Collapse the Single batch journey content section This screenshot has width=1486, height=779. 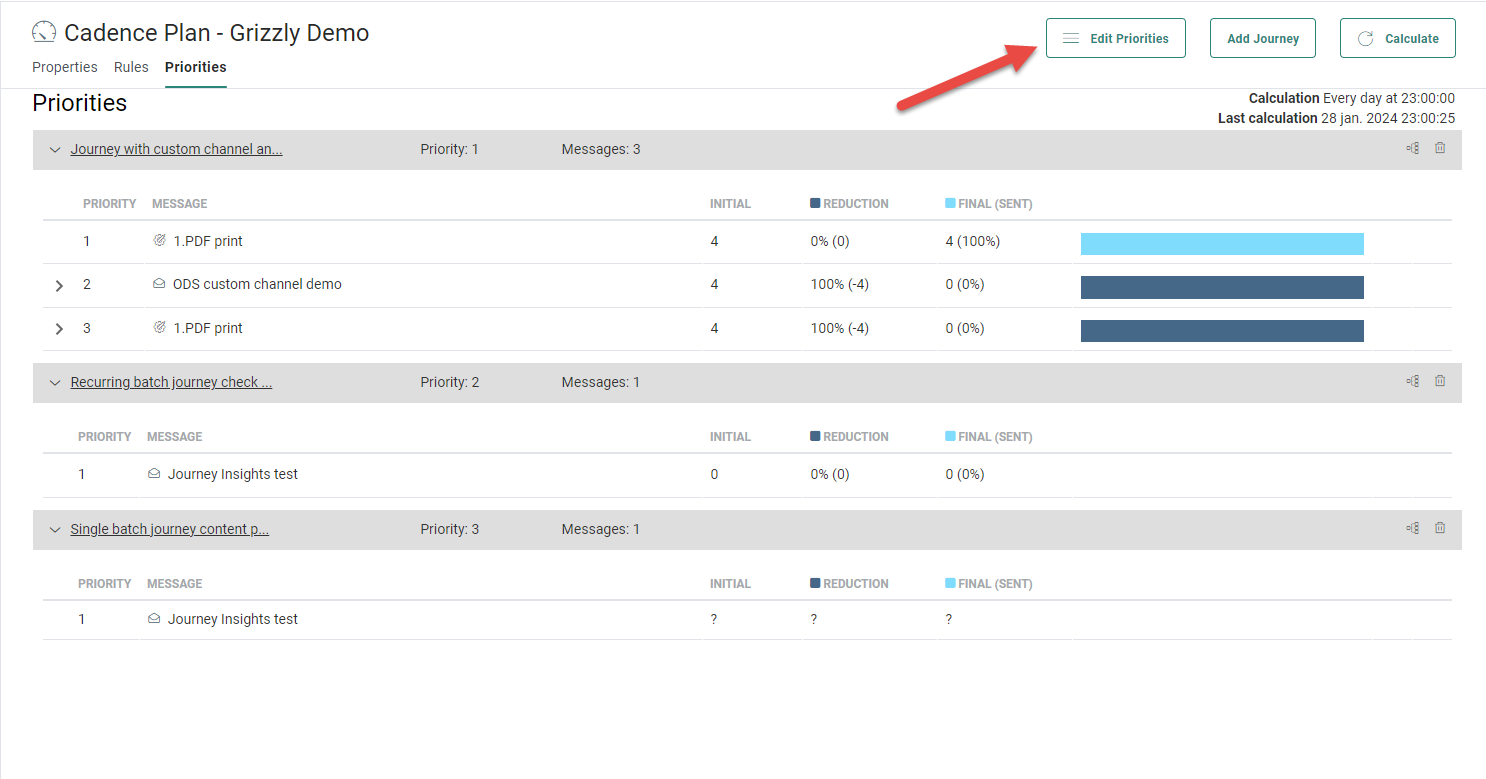55,530
